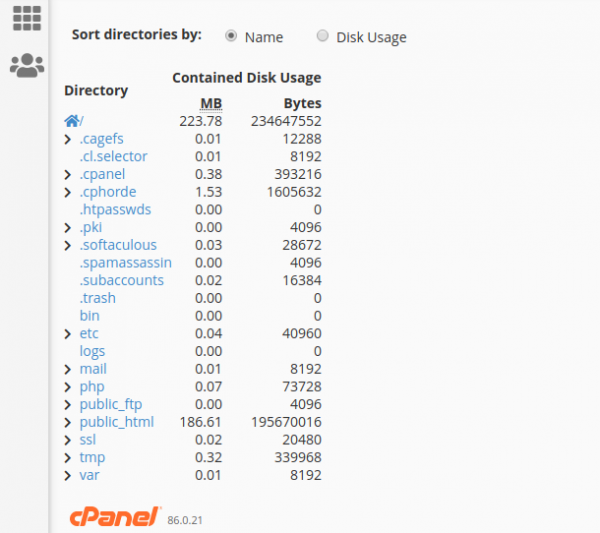Select Disk Usage sort radio button
Viewport: 600px width, 533px height.
(323, 36)
